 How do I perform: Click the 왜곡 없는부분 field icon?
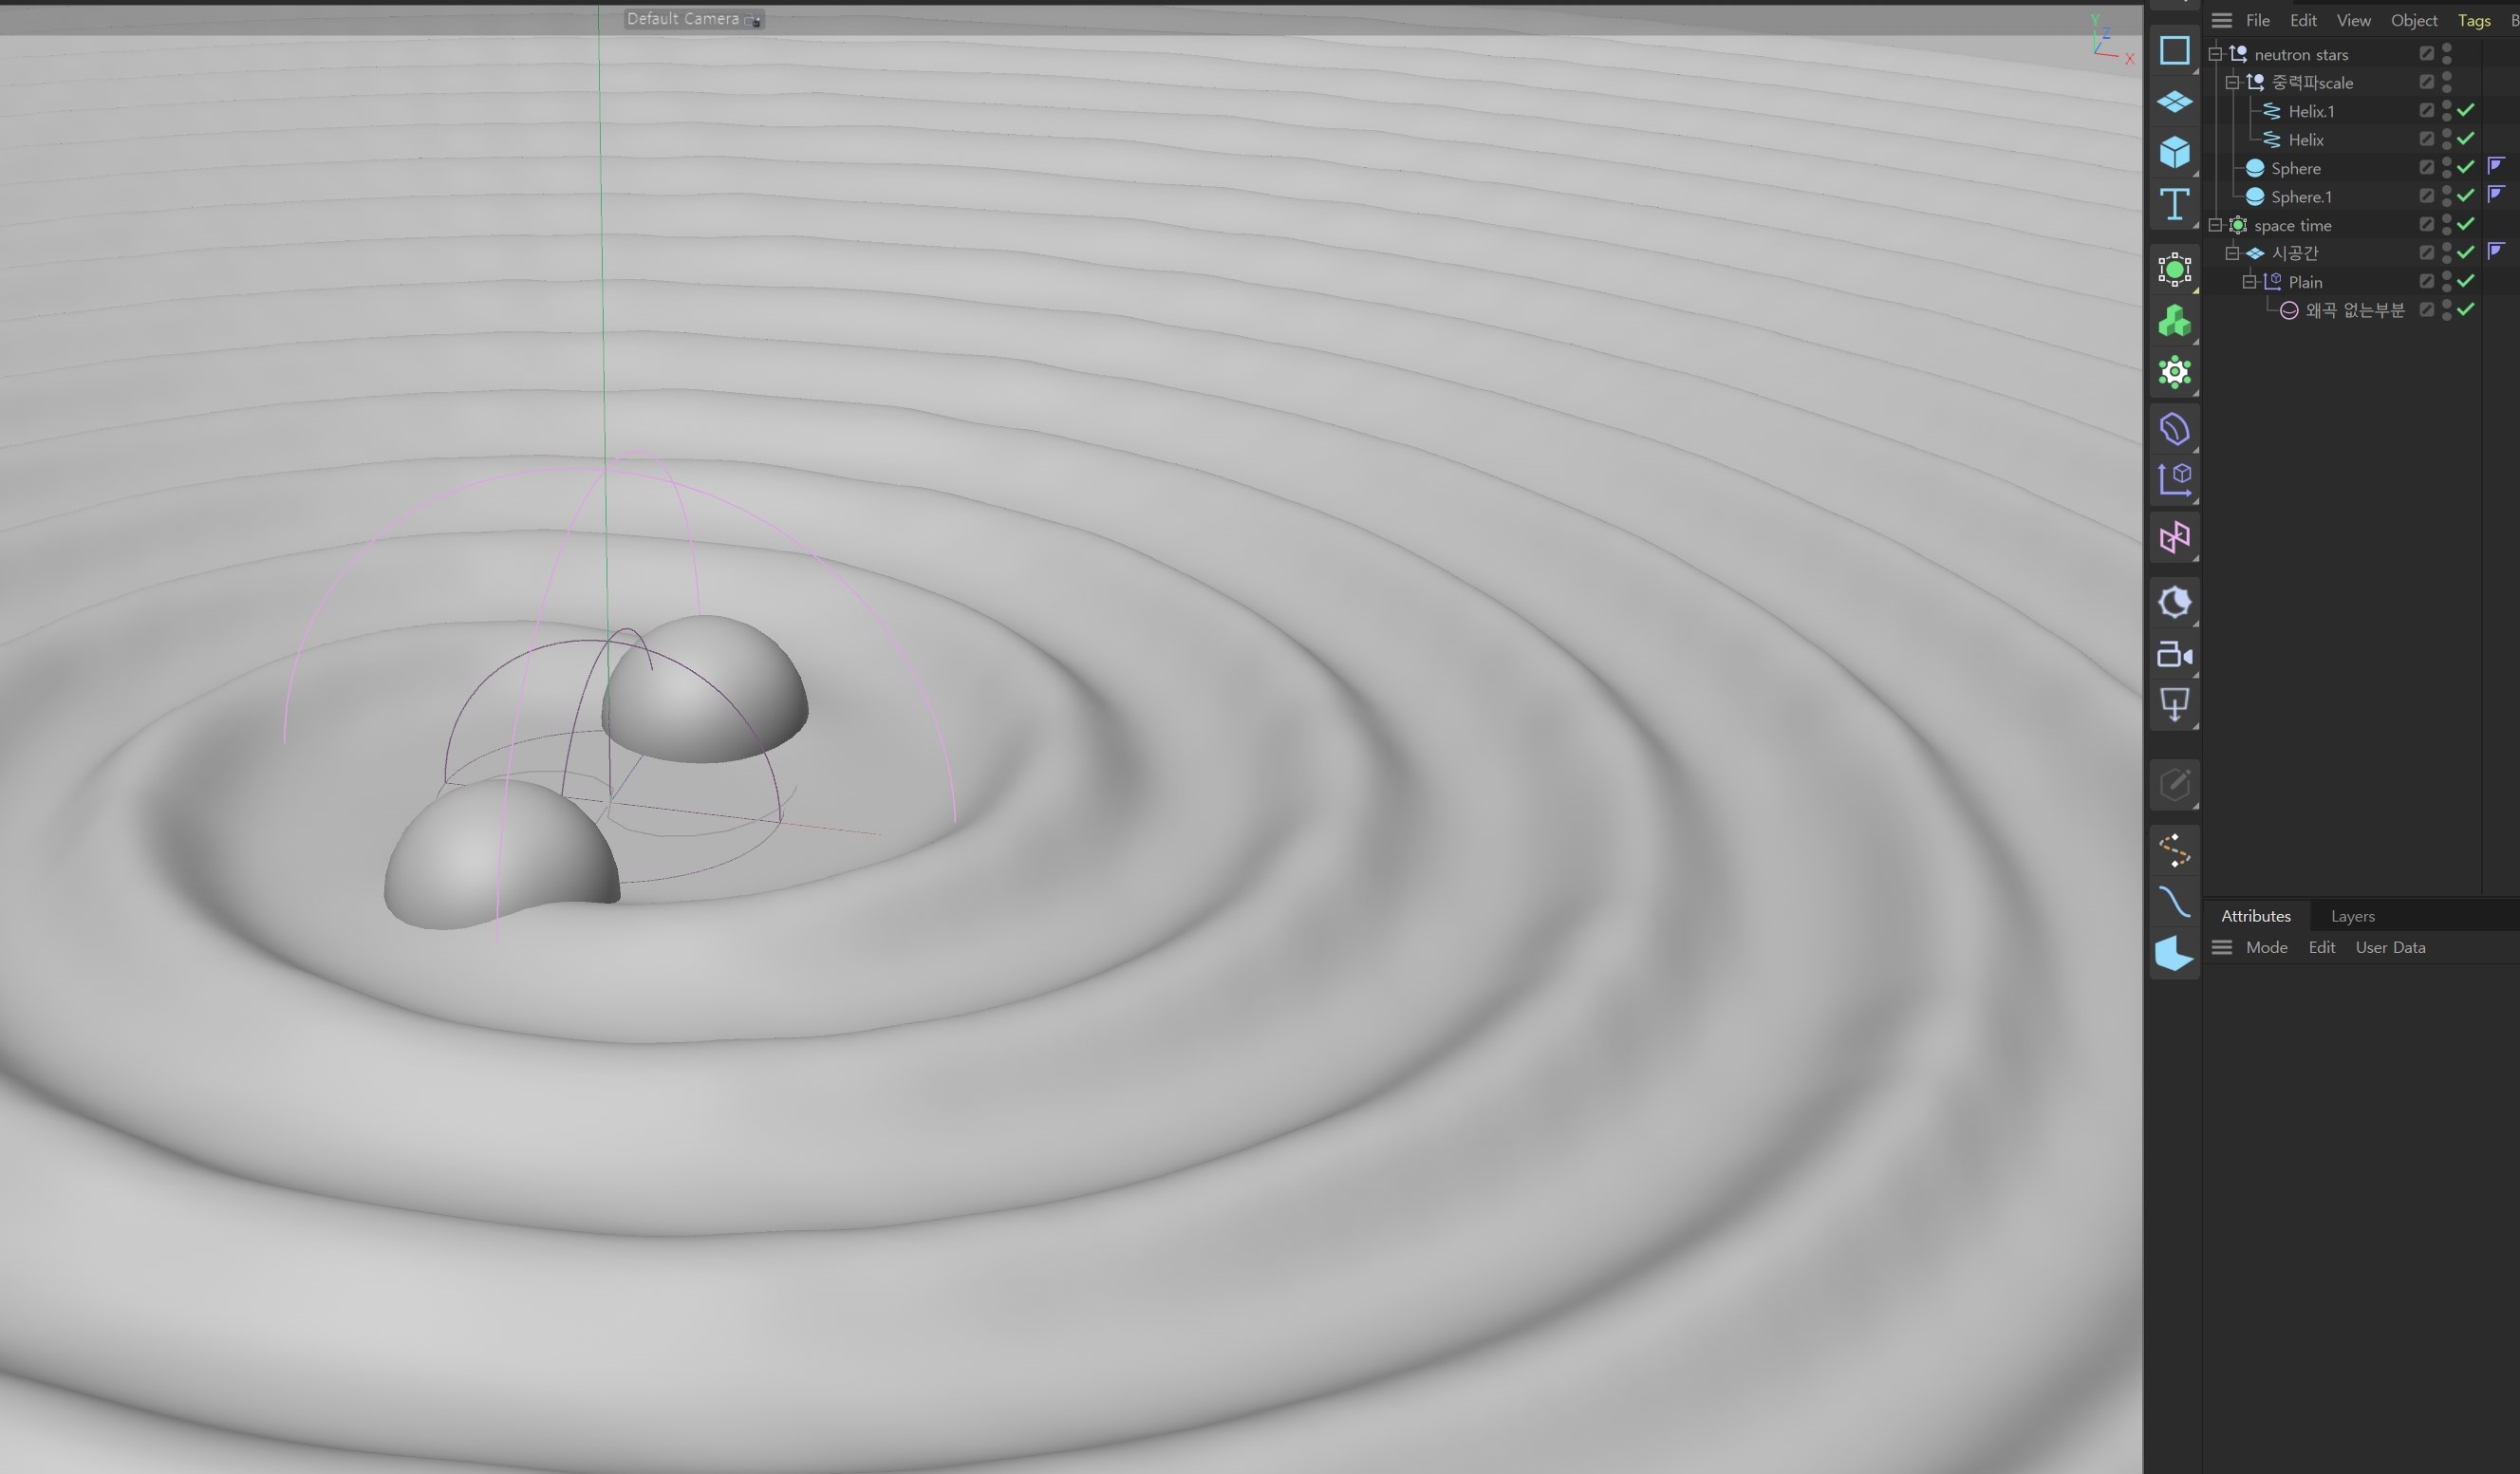coord(2288,310)
